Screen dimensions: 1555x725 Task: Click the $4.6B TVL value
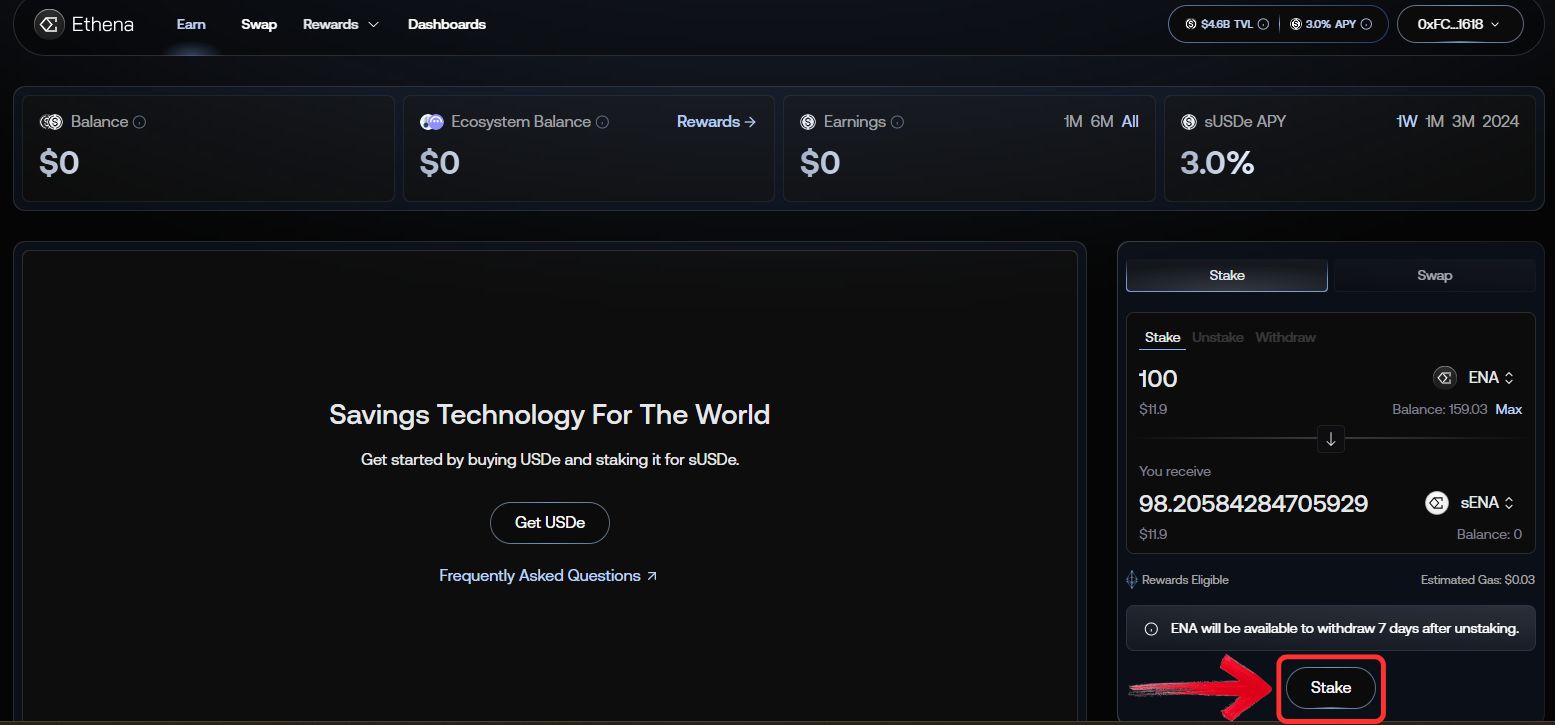[1227, 24]
